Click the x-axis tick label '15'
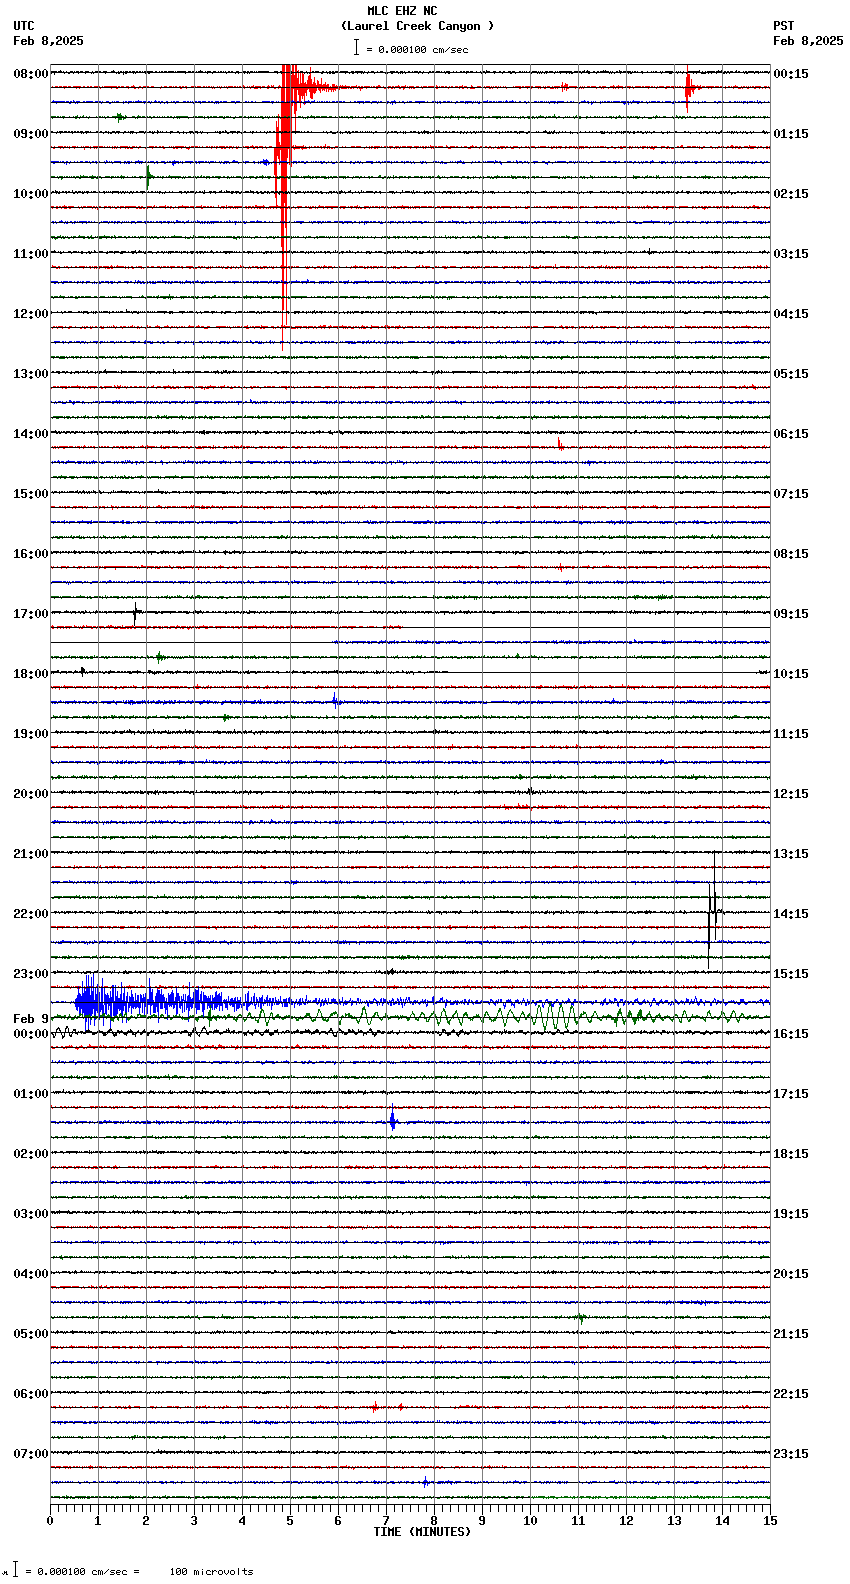Image resolution: width=850 pixels, height=1584 pixels. (770, 1521)
